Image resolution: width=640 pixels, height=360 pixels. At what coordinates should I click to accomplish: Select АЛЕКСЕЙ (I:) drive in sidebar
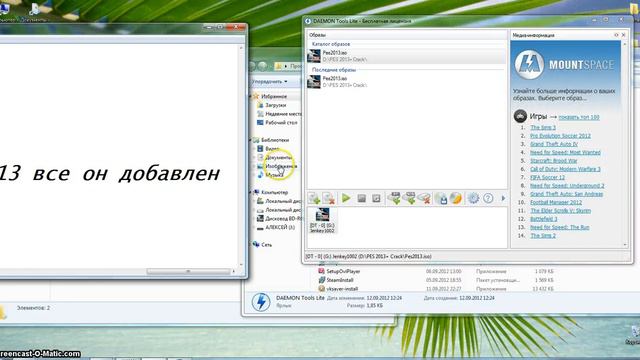pyautogui.click(x=276, y=227)
